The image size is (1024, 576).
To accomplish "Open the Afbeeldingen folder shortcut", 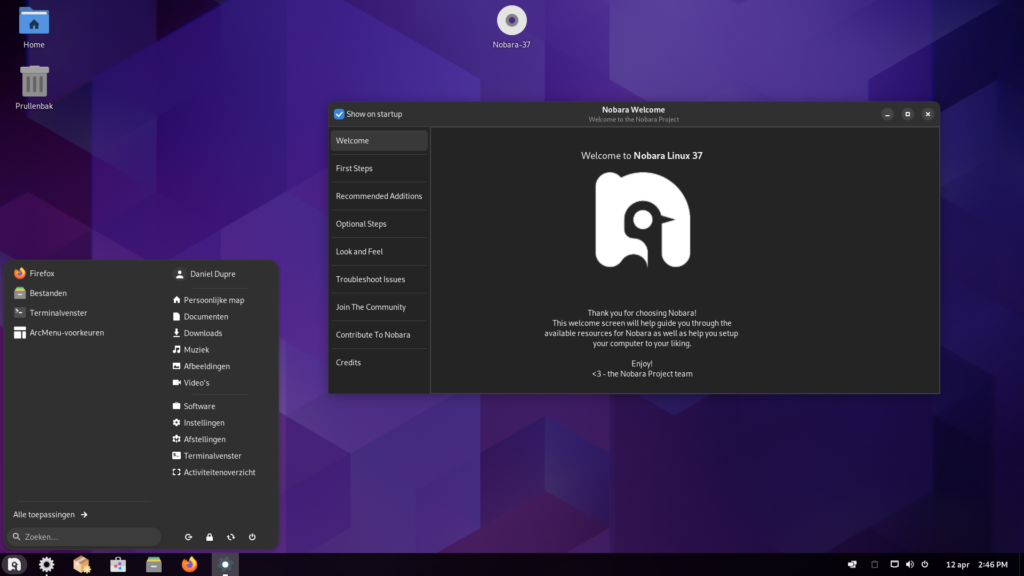I will (x=204, y=365).
